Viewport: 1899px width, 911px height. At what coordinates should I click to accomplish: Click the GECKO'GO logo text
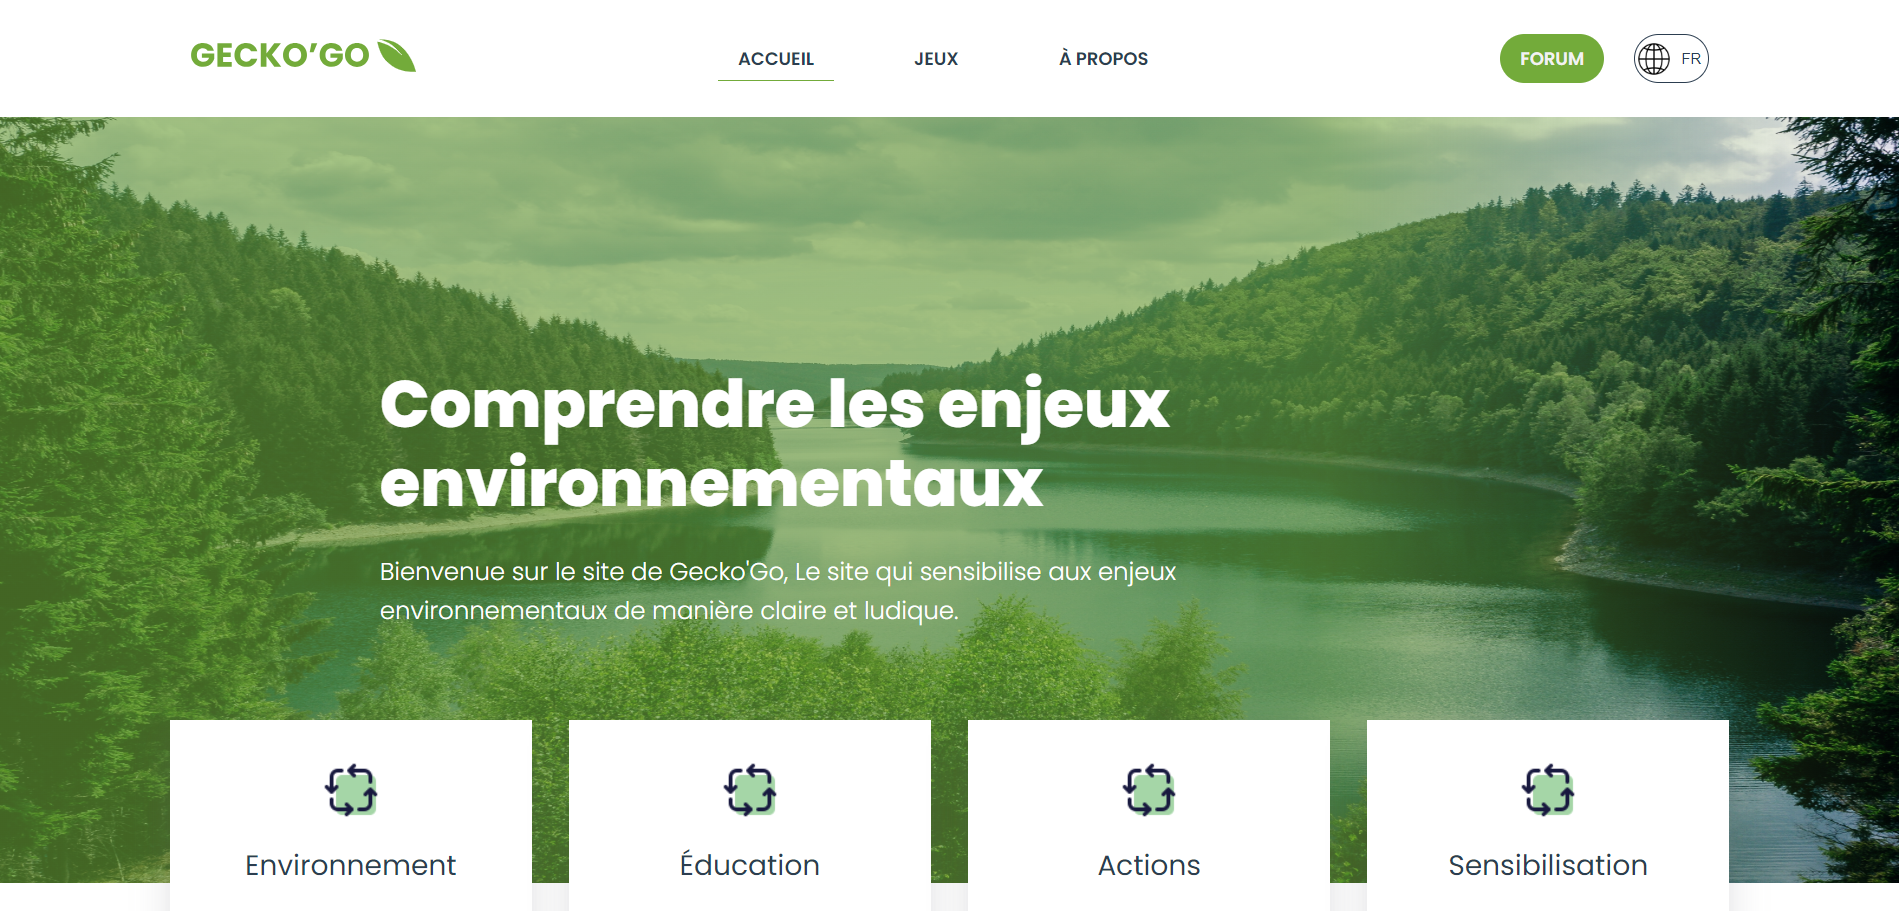point(280,55)
